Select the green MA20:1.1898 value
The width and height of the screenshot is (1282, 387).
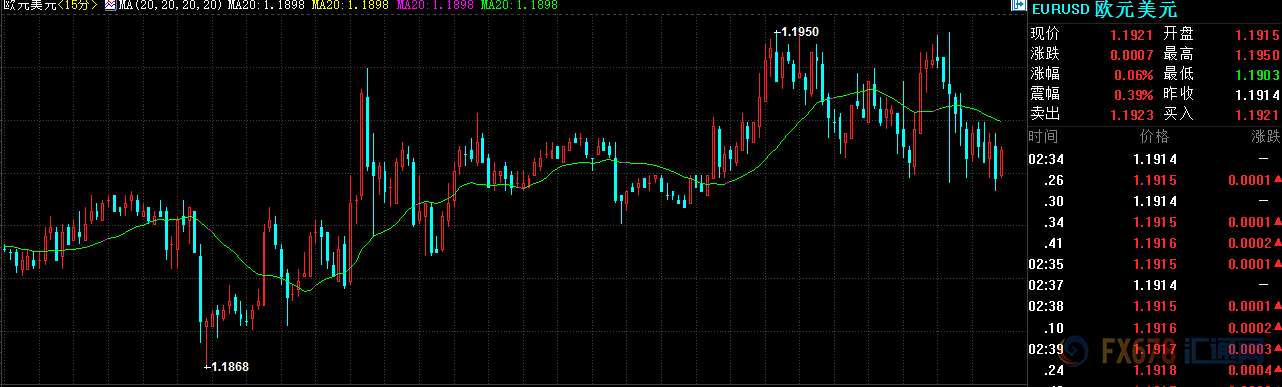[x=519, y=6]
